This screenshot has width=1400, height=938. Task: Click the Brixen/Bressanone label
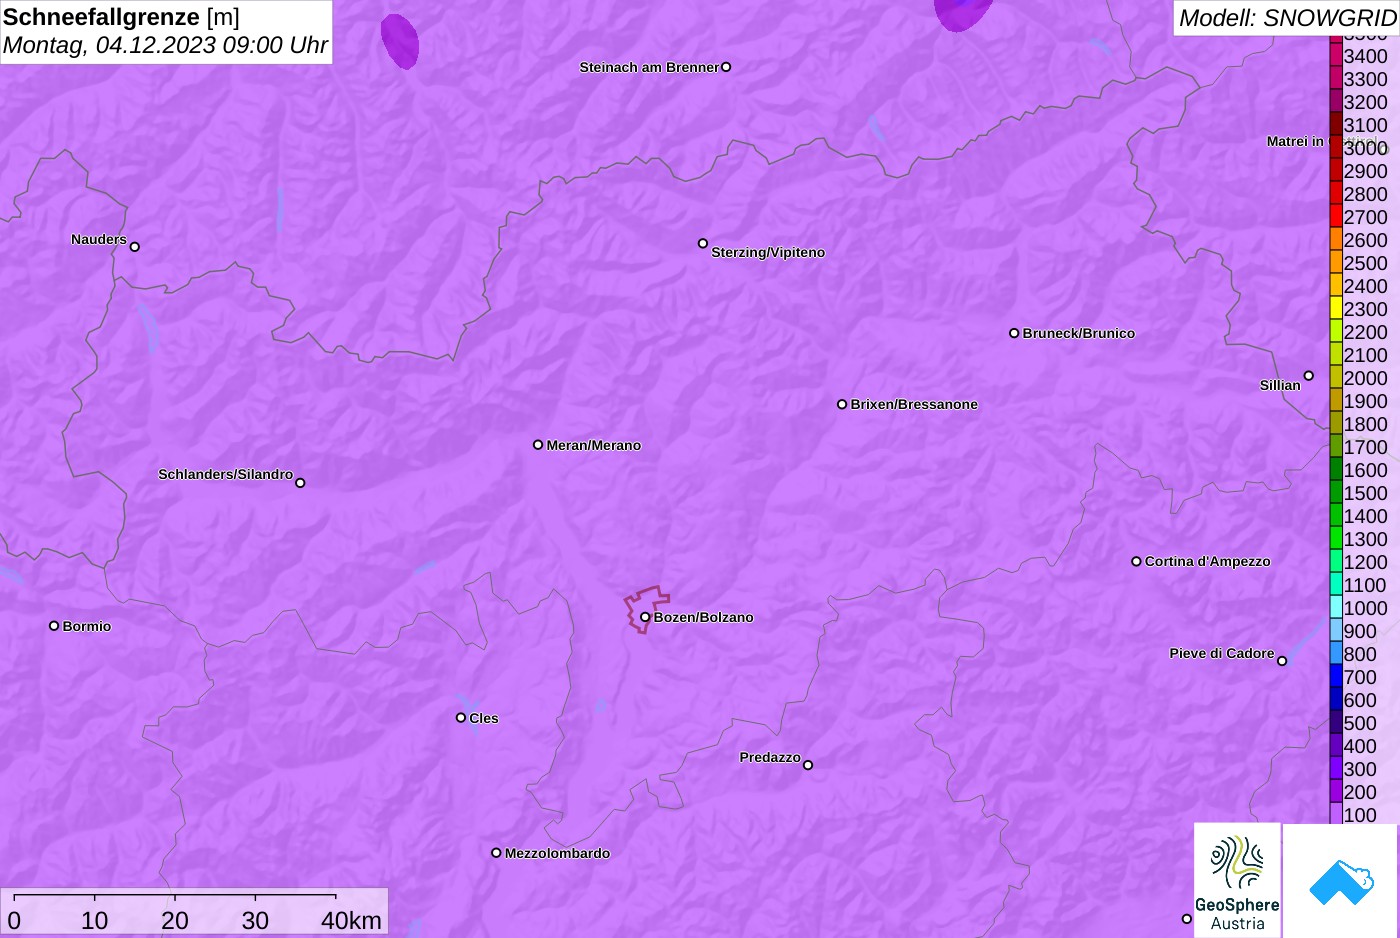pos(914,404)
